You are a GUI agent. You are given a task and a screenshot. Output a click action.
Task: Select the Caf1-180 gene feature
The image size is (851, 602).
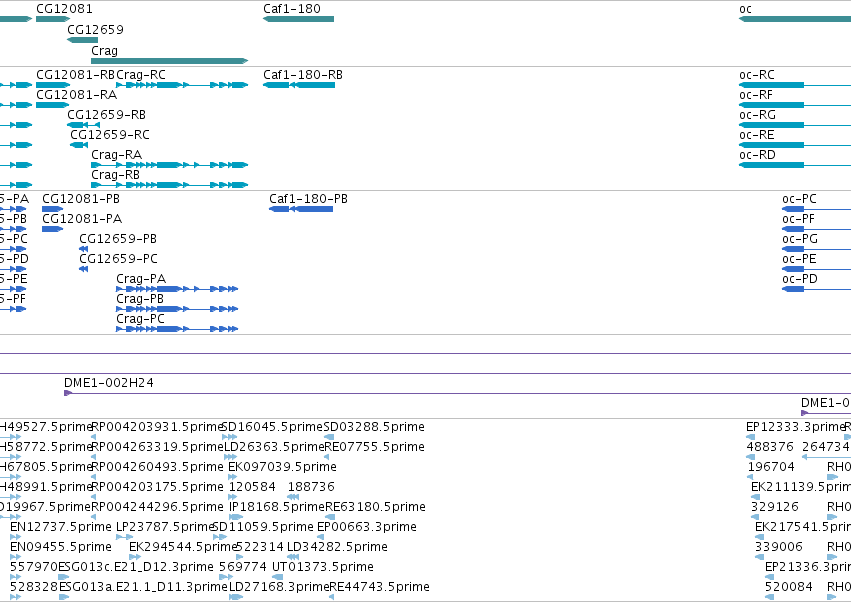(x=299, y=19)
